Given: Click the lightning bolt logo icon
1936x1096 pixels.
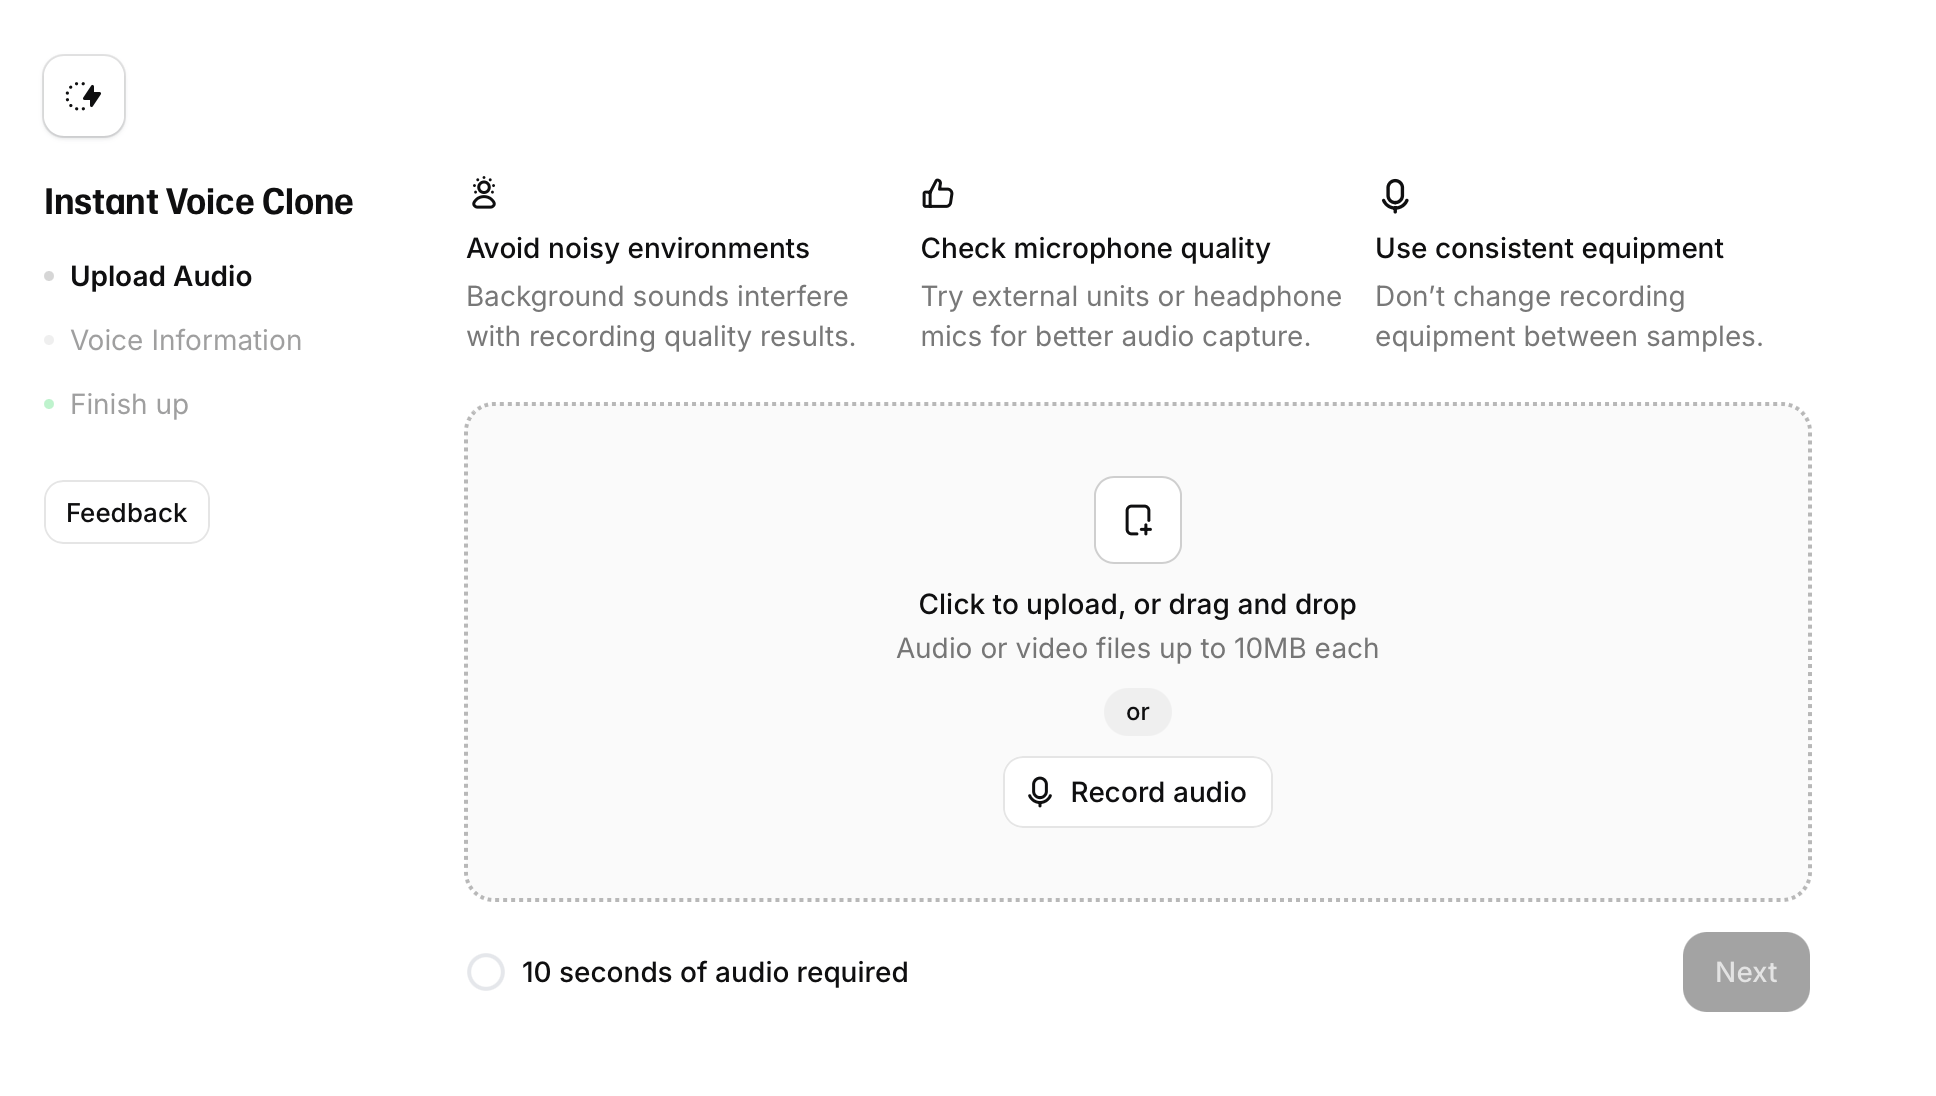Looking at the screenshot, I should [84, 96].
